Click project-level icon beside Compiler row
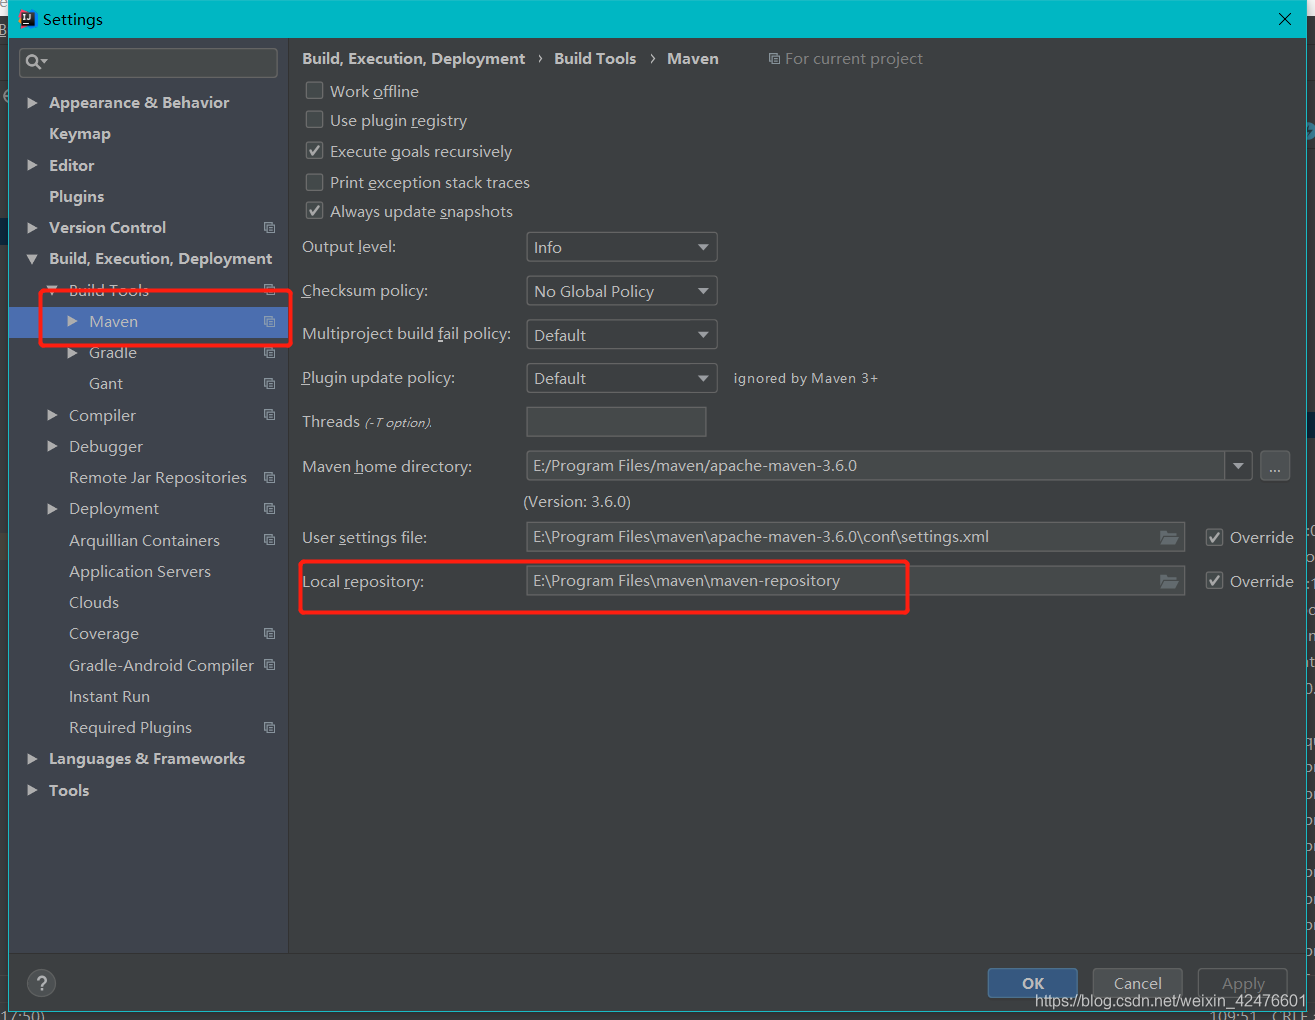The height and width of the screenshot is (1020, 1315). [x=269, y=415]
